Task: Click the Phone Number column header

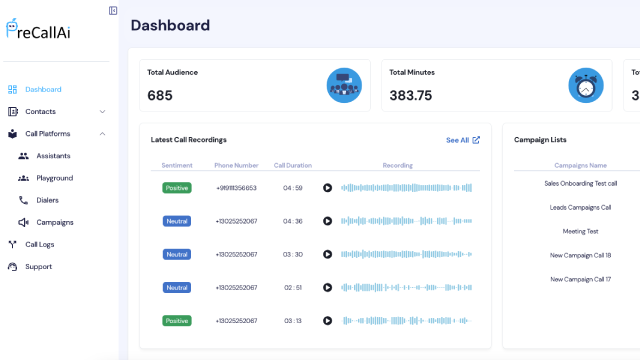Action: (236, 165)
